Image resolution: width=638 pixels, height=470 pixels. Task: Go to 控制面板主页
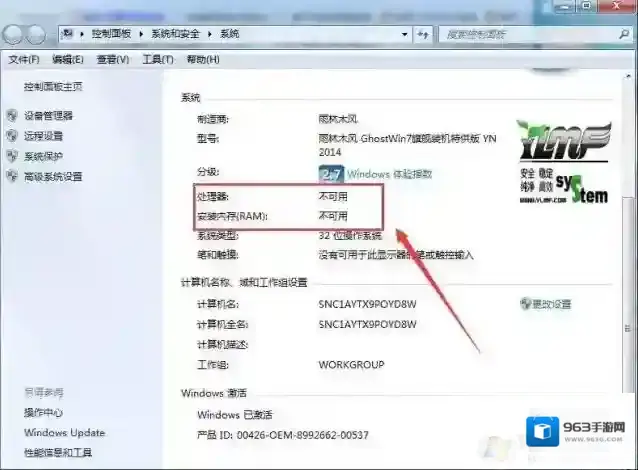coord(53,86)
